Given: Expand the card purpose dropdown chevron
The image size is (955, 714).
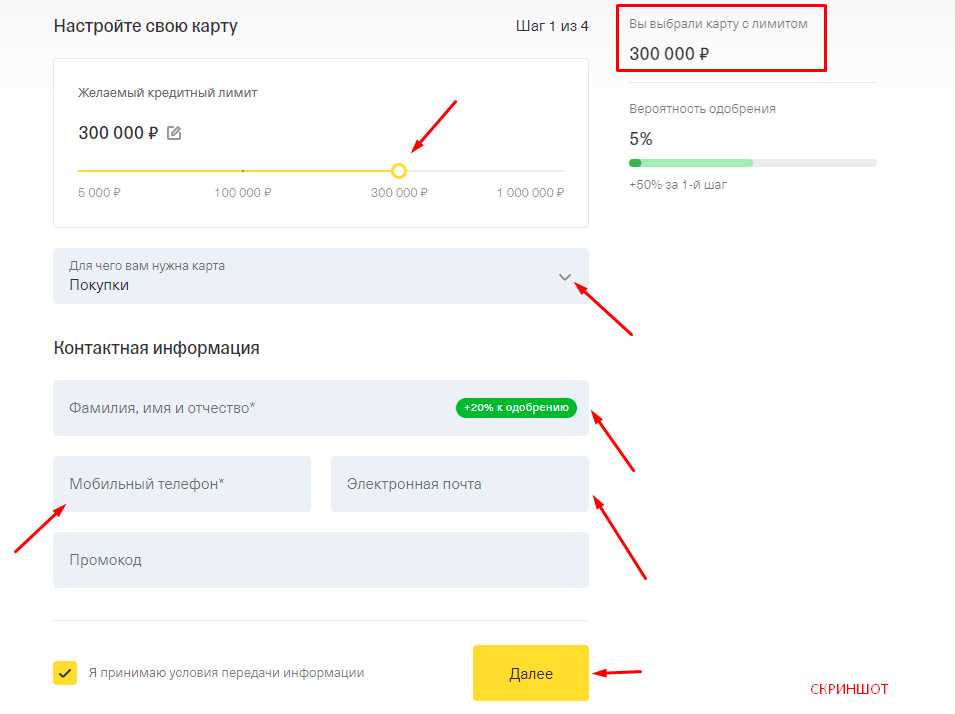Looking at the screenshot, I should click(x=565, y=277).
